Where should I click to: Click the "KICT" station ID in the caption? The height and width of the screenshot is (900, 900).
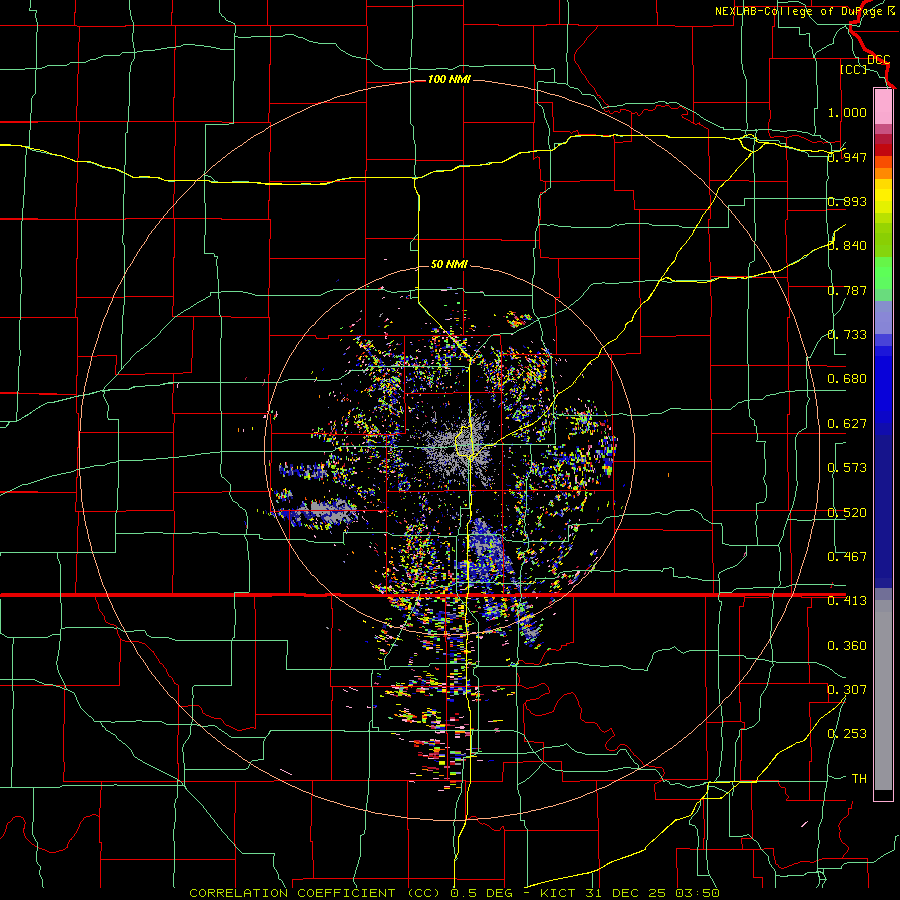pyautogui.click(x=560, y=893)
